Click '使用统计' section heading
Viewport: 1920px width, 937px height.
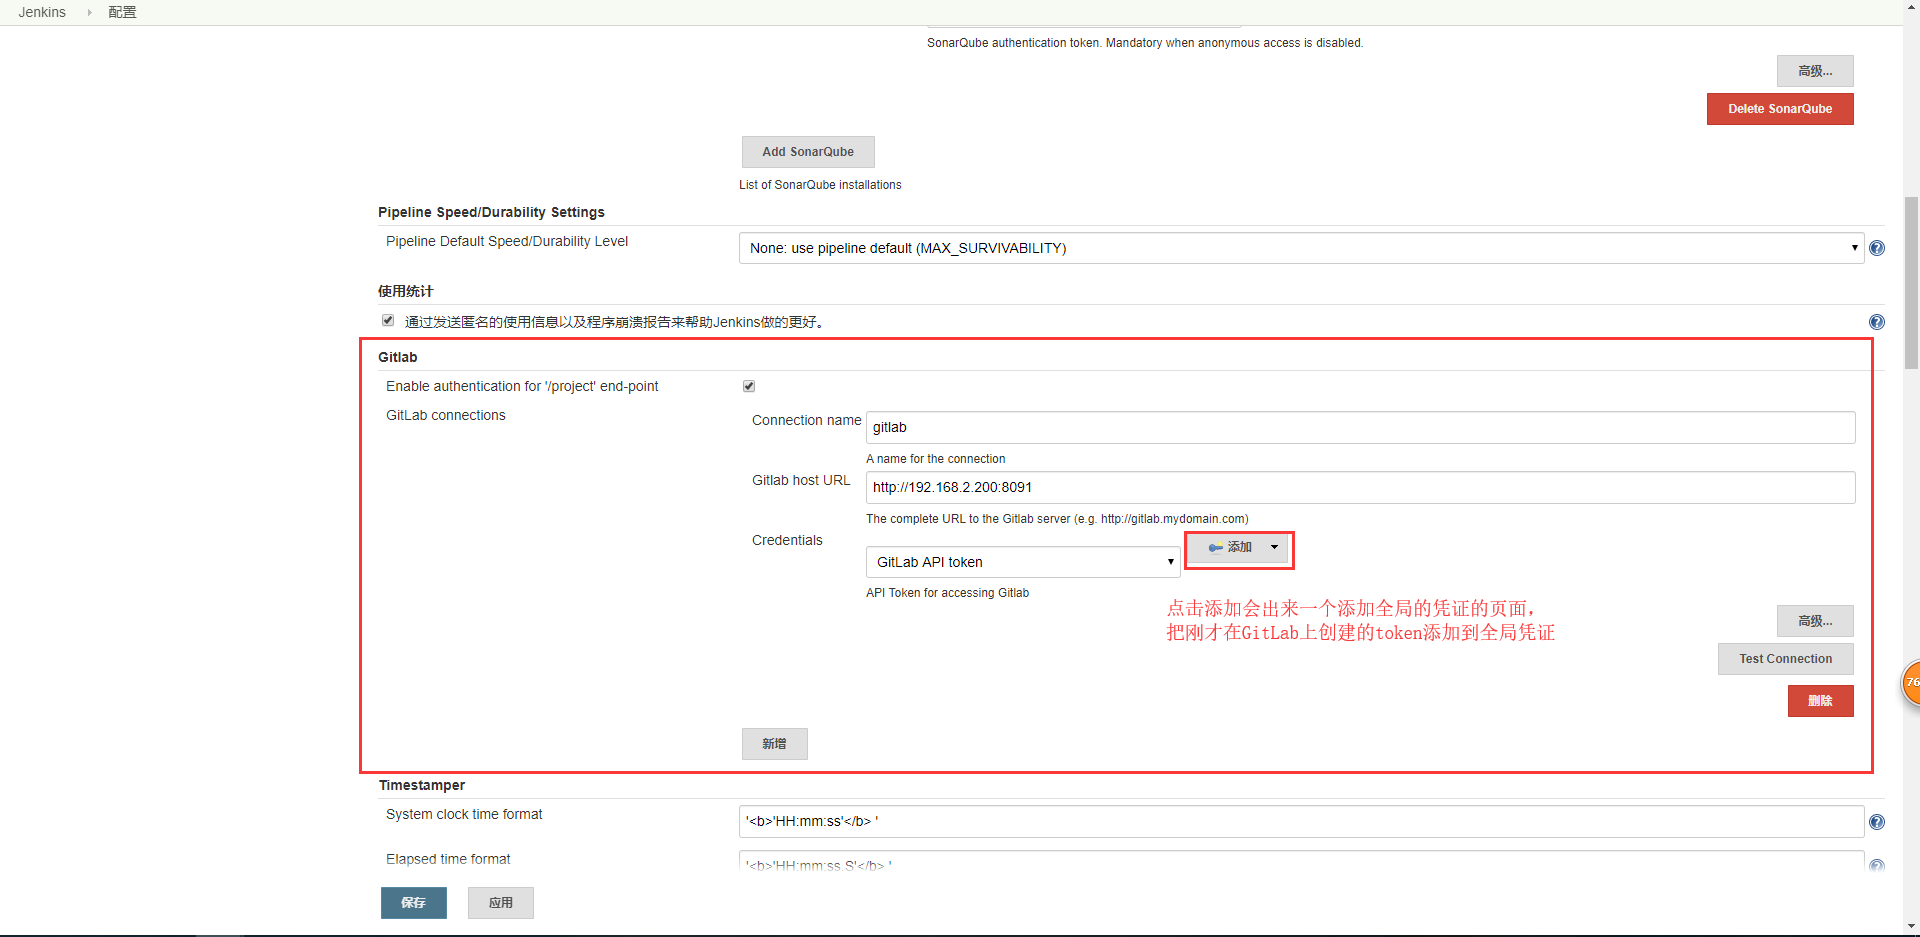pyautogui.click(x=406, y=291)
